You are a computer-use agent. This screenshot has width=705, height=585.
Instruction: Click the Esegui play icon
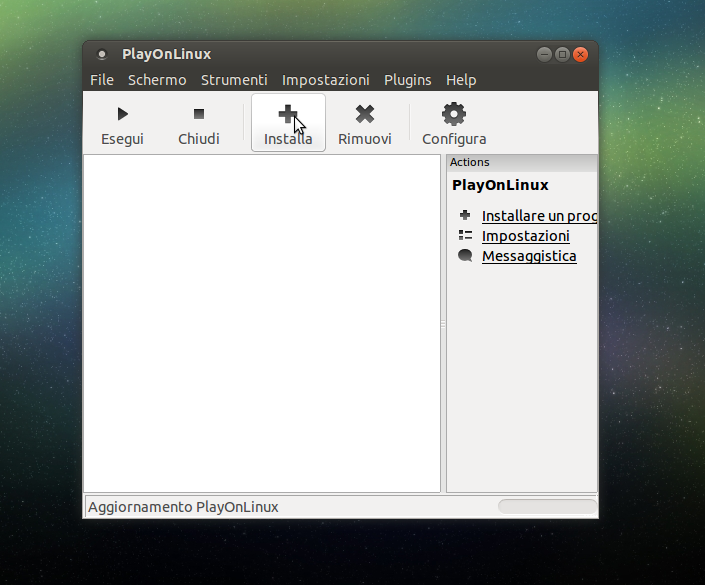pos(122,114)
